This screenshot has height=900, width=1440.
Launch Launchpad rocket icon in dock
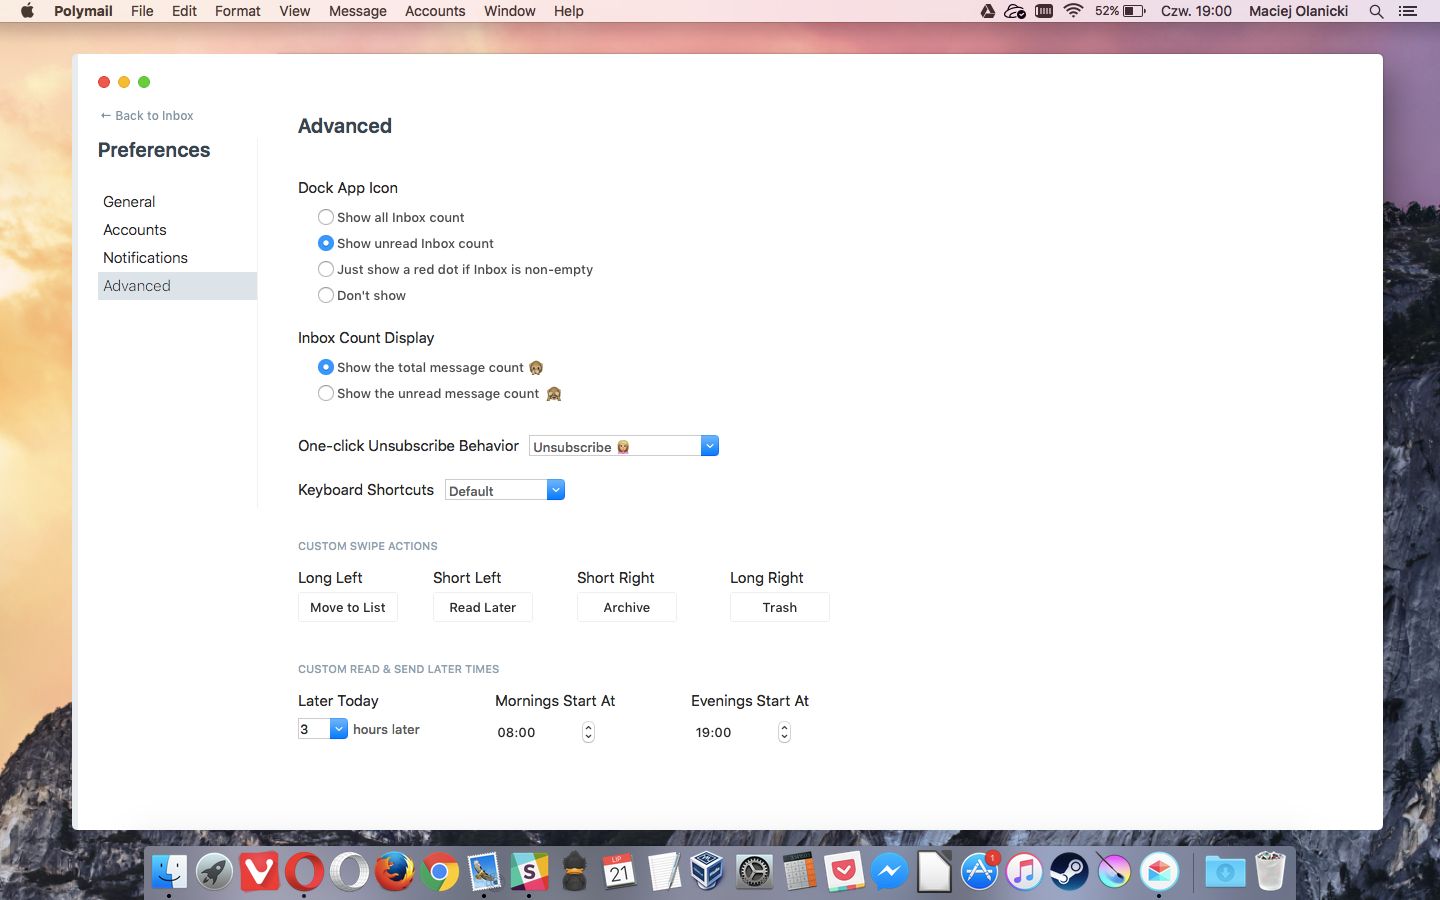coord(214,872)
